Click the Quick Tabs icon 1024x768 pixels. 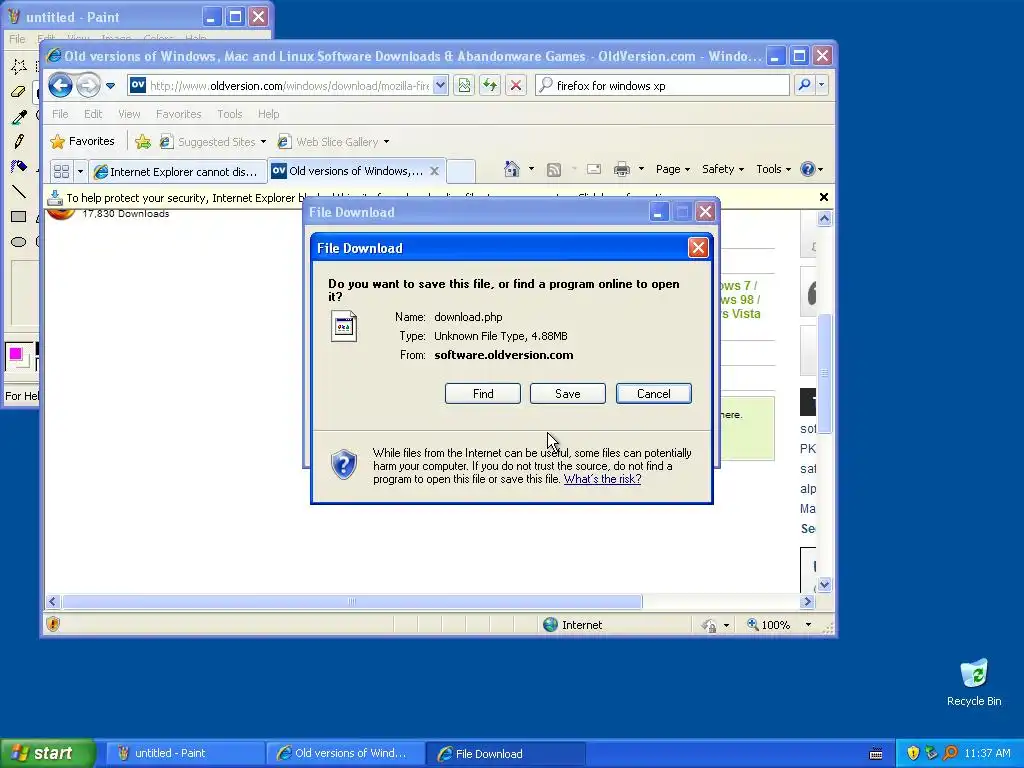pyautogui.click(x=61, y=171)
